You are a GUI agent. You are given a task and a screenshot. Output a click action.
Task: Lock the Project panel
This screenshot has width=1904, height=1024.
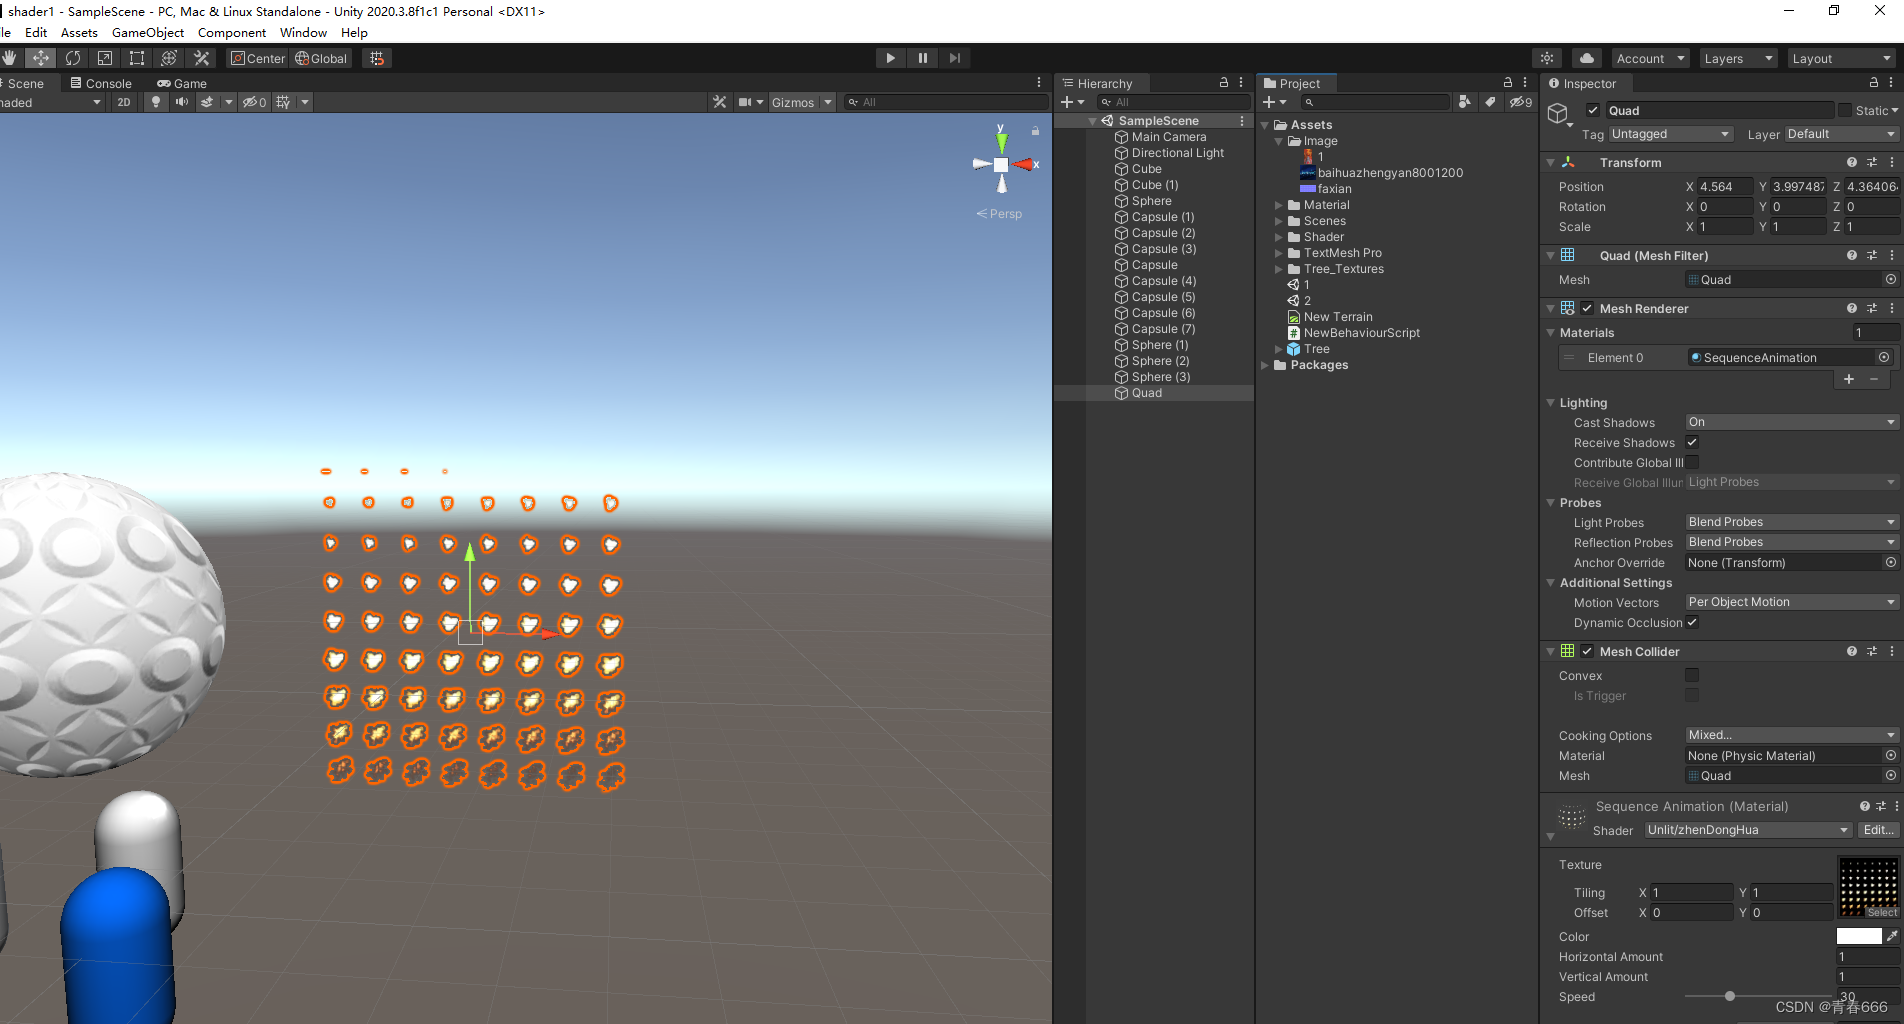[1507, 83]
